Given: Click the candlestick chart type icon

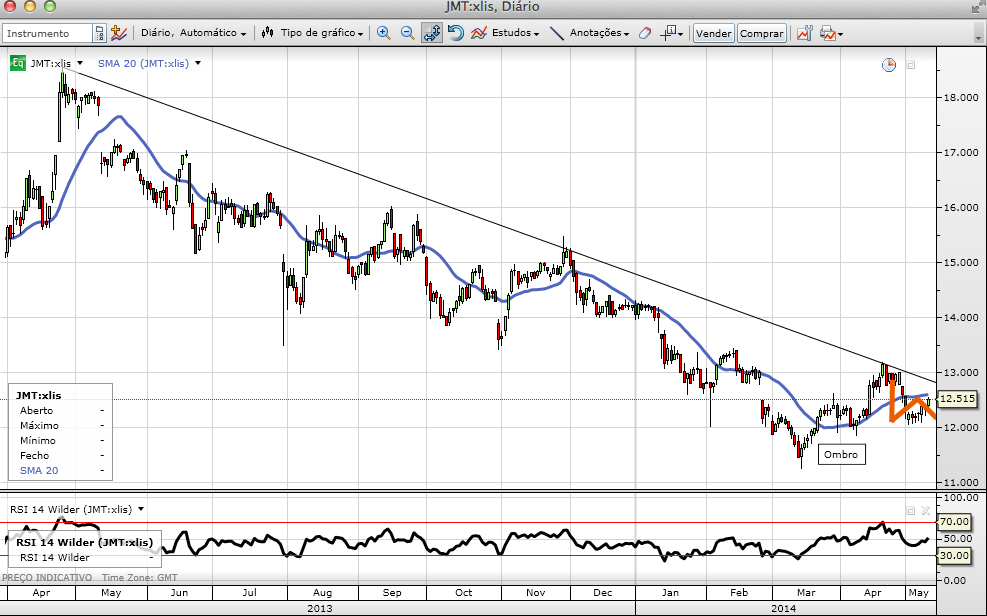Looking at the screenshot, I should (268, 33).
